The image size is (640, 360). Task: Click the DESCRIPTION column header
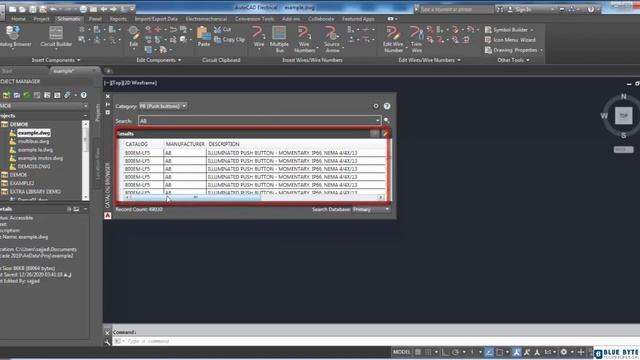coord(296,144)
